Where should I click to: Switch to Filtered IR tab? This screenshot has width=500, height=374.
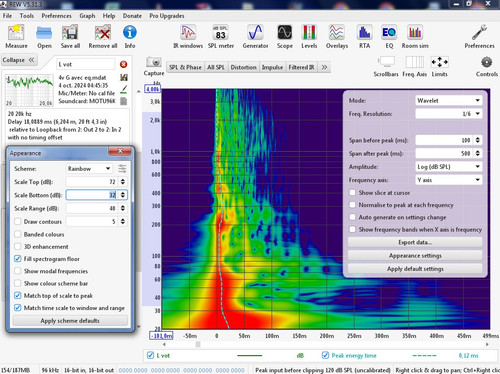click(301, 67)
